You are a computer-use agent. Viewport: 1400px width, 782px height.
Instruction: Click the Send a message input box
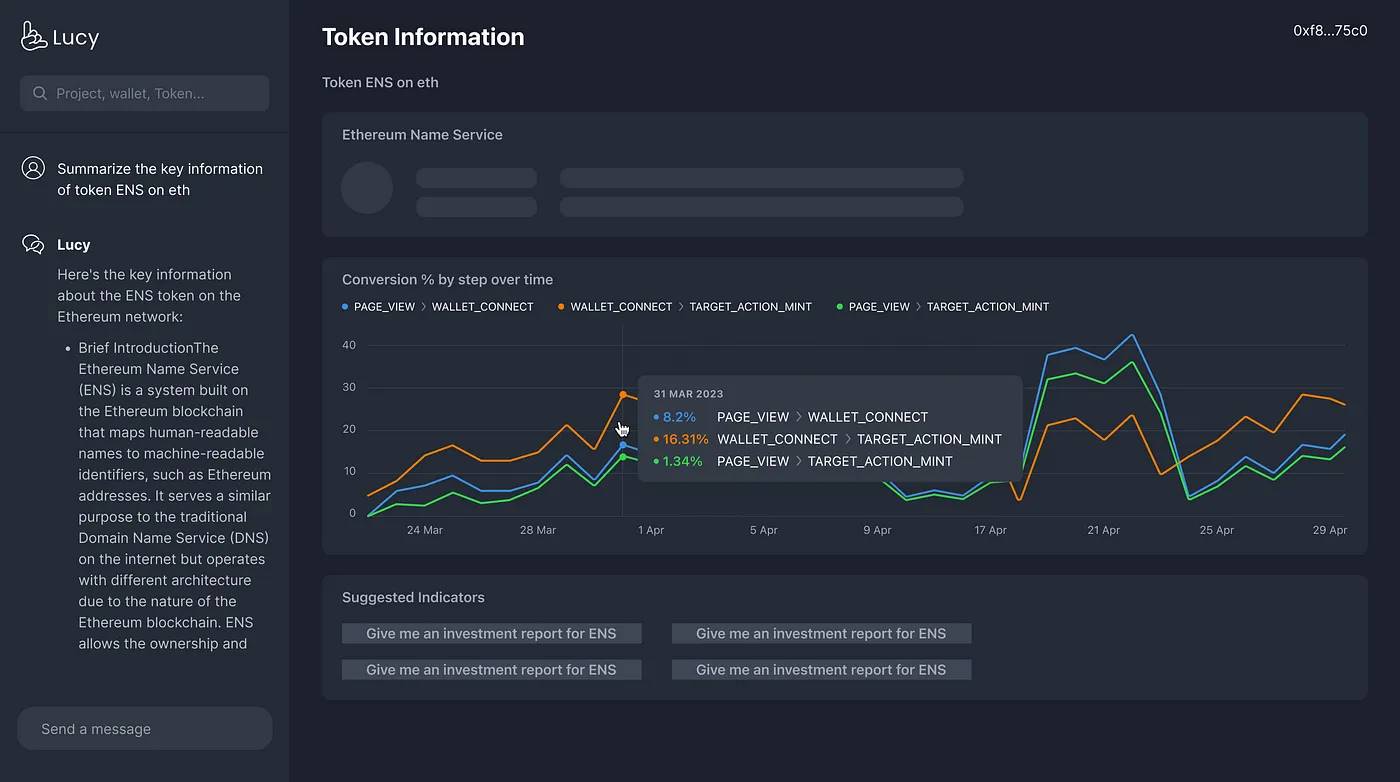point(145,728)
